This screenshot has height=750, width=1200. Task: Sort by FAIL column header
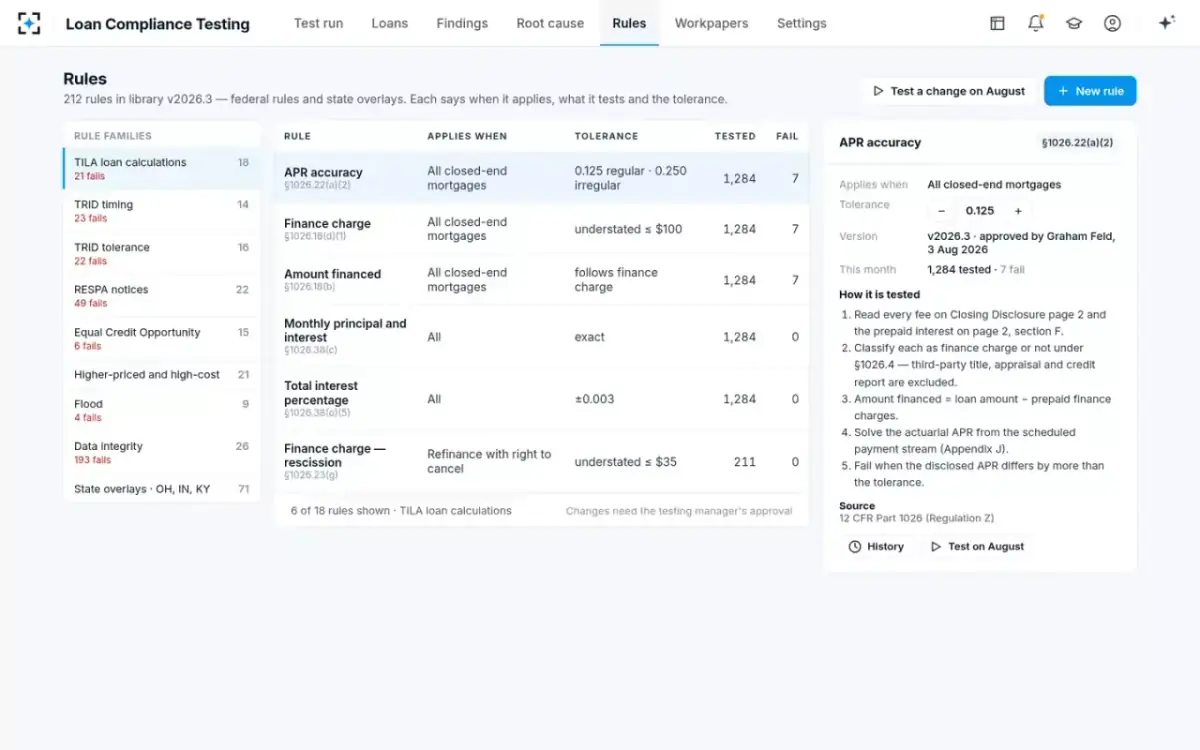787,136
